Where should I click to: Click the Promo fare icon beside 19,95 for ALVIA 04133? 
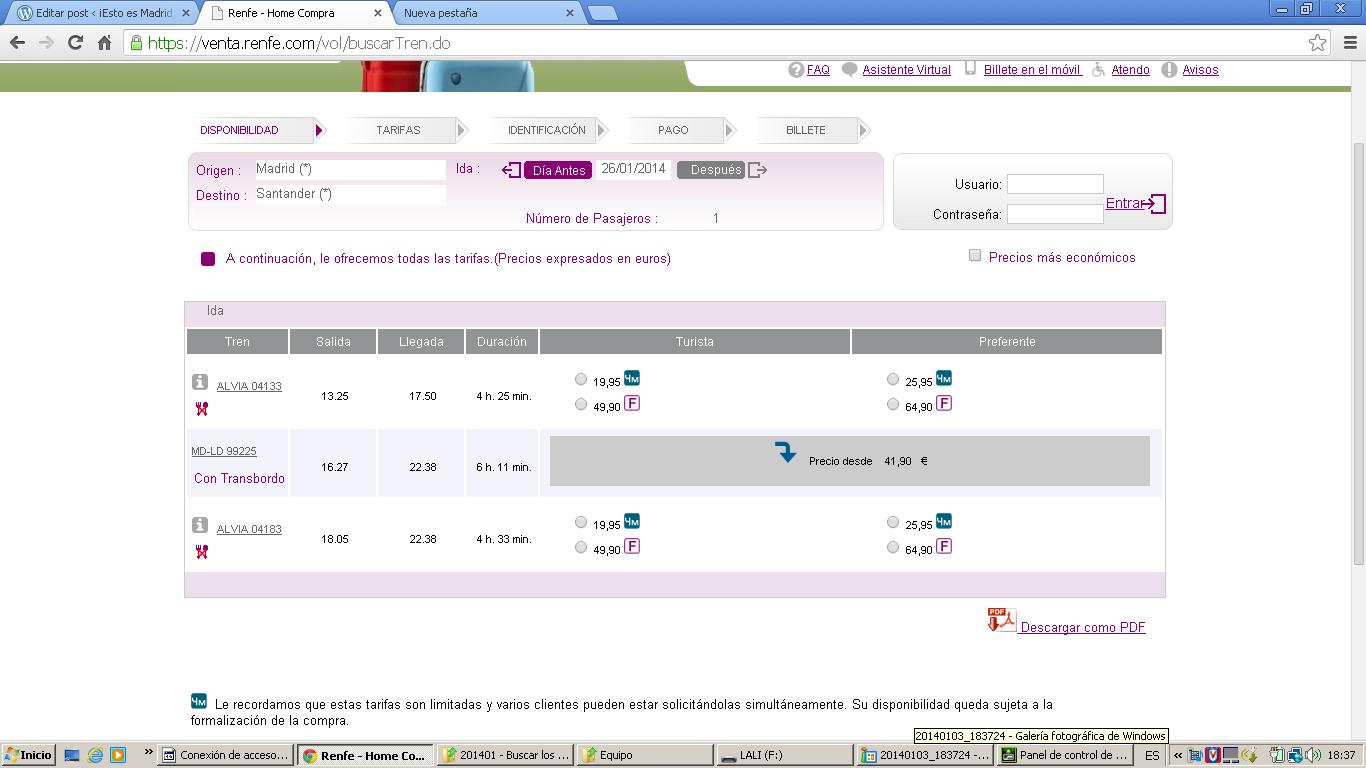632,378
